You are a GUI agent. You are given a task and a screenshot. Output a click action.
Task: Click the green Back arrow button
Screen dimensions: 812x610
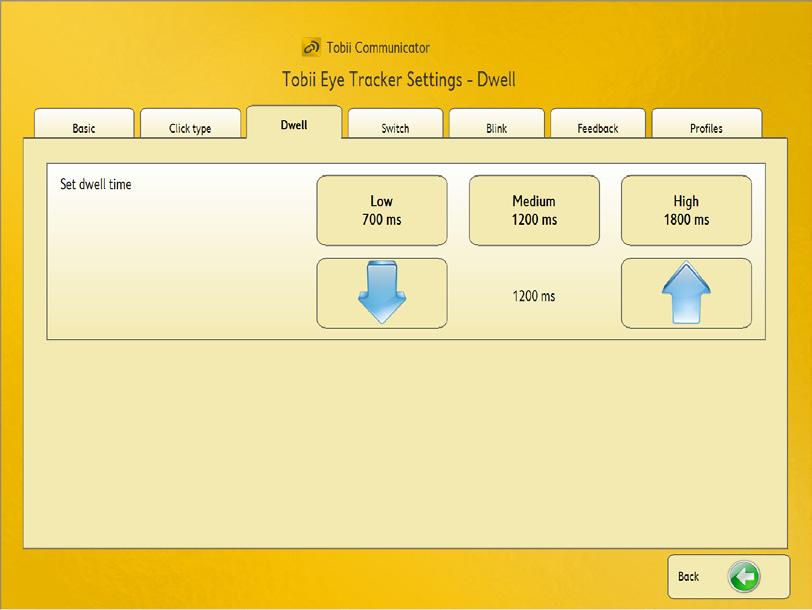coord(729,576)
